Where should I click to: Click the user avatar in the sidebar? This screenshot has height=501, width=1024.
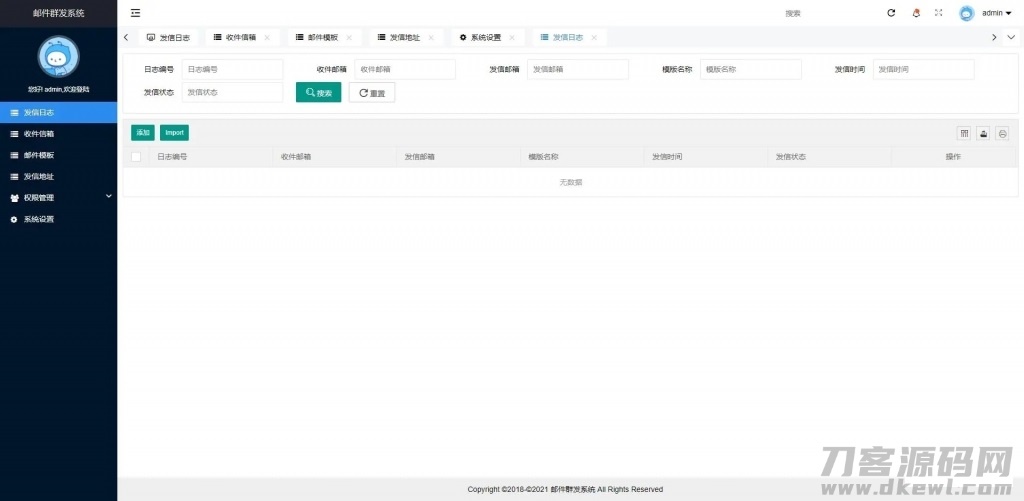58,57
